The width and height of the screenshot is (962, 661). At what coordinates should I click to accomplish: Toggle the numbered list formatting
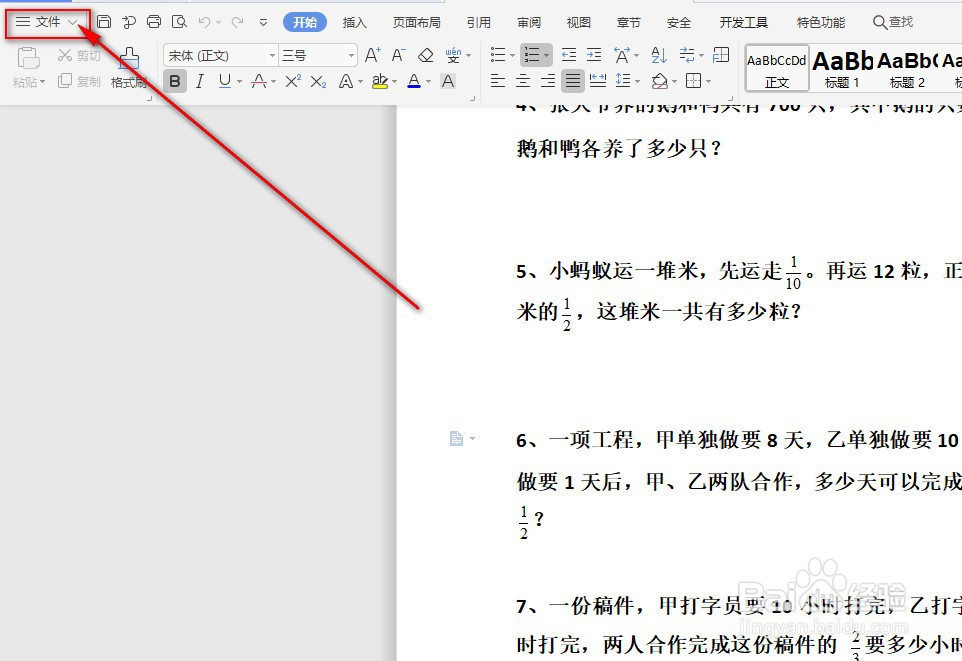pos(533,54)
